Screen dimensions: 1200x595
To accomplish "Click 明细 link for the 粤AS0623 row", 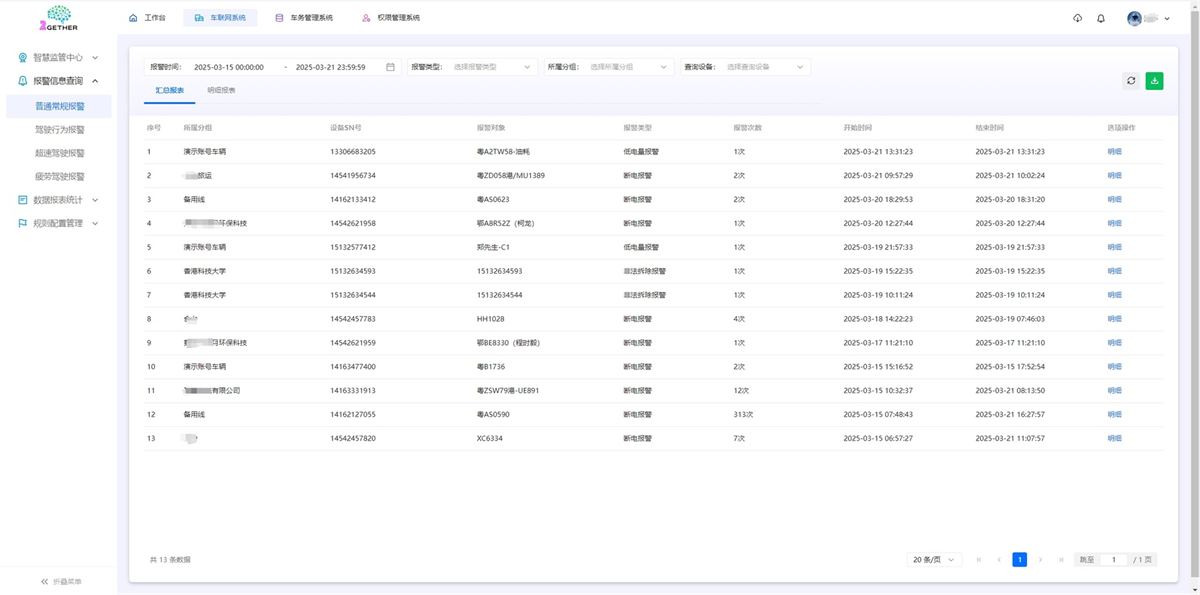I will coord(1114,199).
